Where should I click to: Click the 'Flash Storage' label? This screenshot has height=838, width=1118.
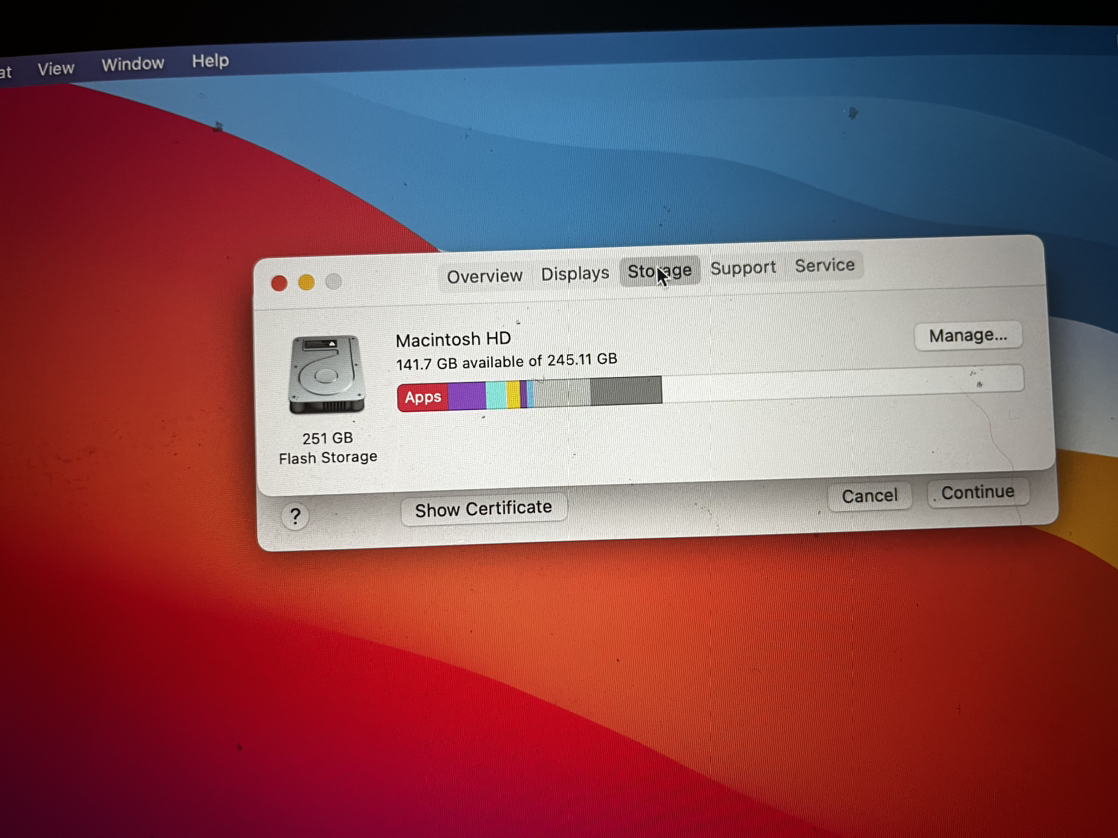[x=328, y=457]
